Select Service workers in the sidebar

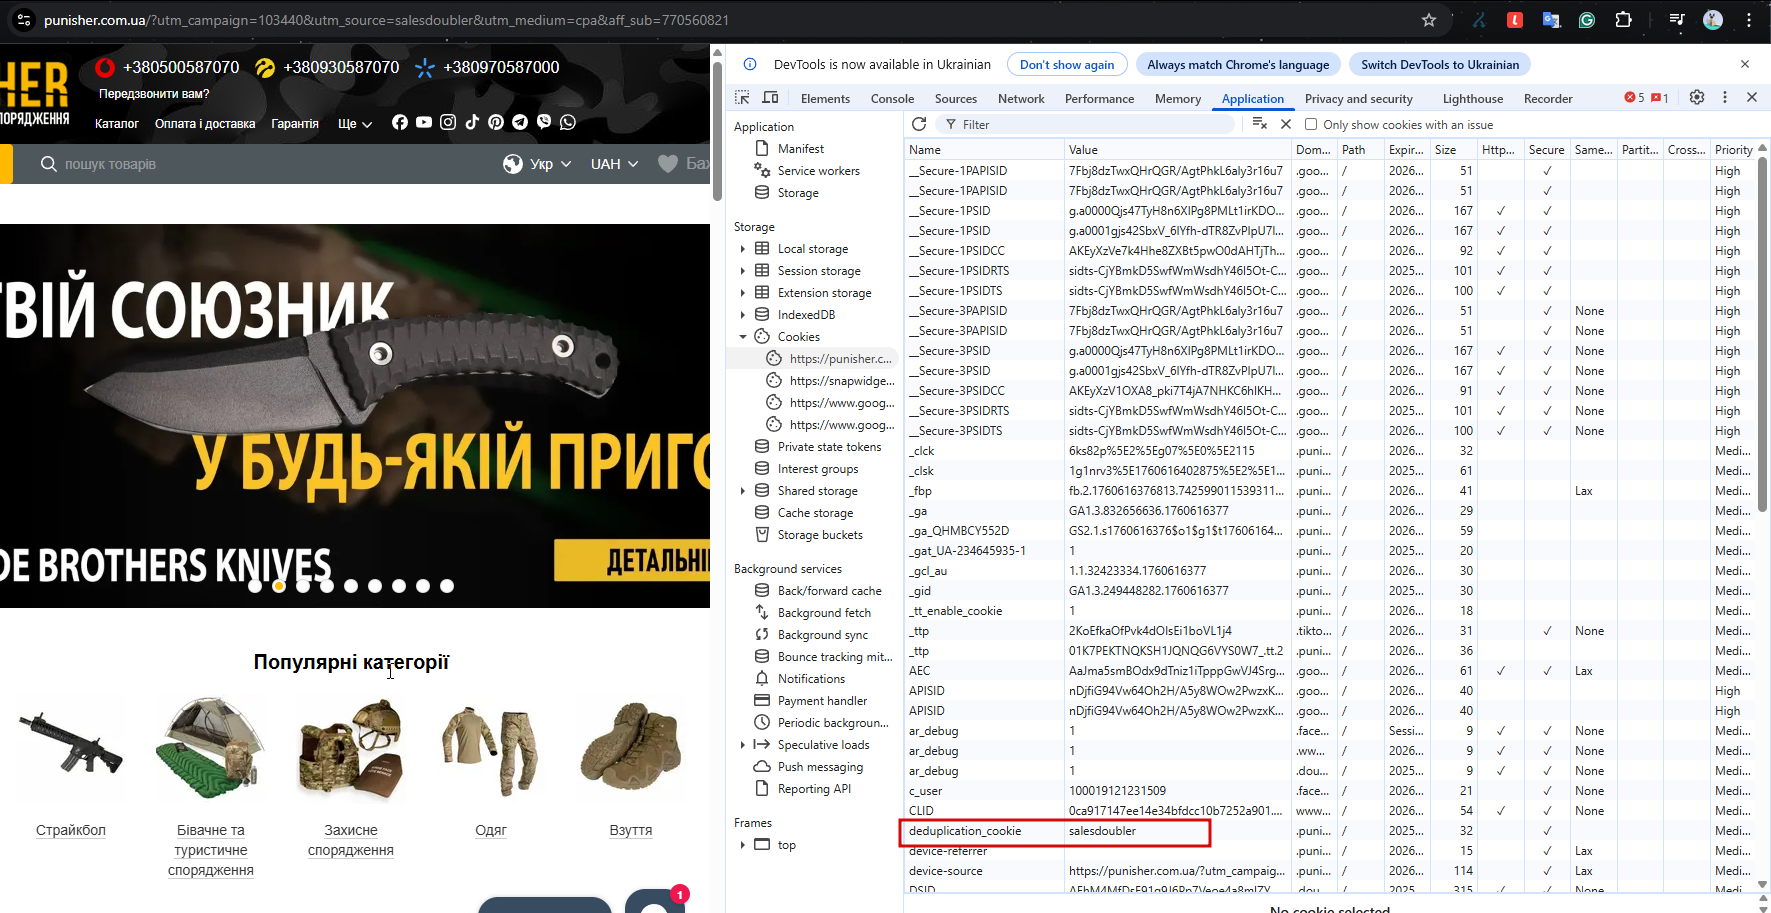pyautogui.click(x=819, y=171)
